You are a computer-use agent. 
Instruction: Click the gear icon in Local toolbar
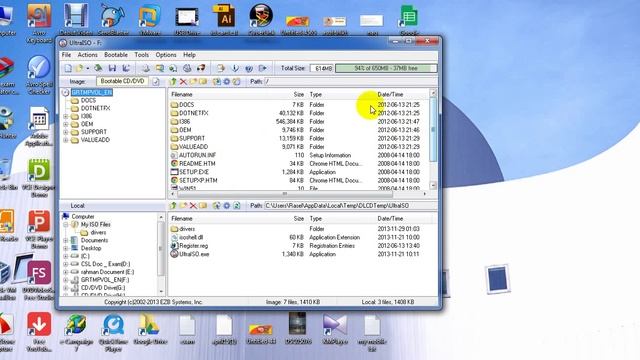pos(227,206)
